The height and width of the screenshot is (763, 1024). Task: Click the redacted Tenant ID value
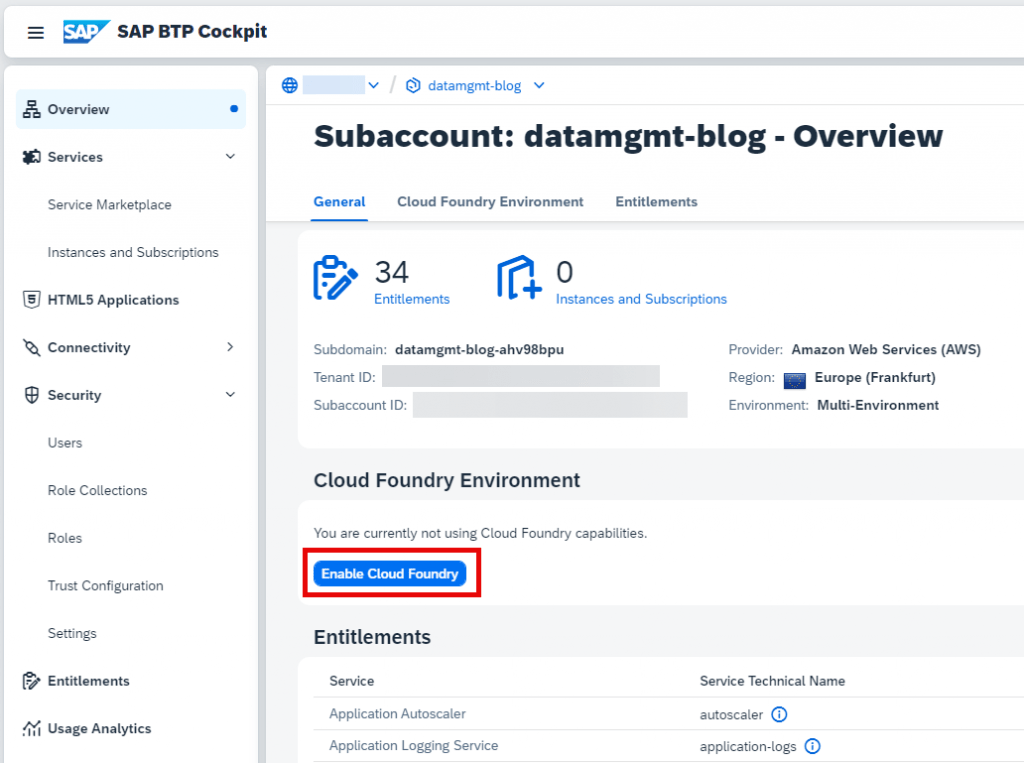tap(520, 376)
